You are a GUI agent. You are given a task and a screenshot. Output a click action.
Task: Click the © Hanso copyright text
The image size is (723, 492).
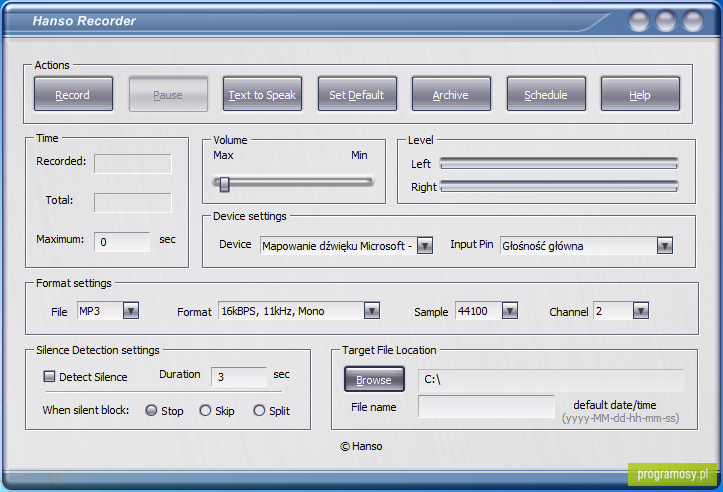[x=361, y=446]
